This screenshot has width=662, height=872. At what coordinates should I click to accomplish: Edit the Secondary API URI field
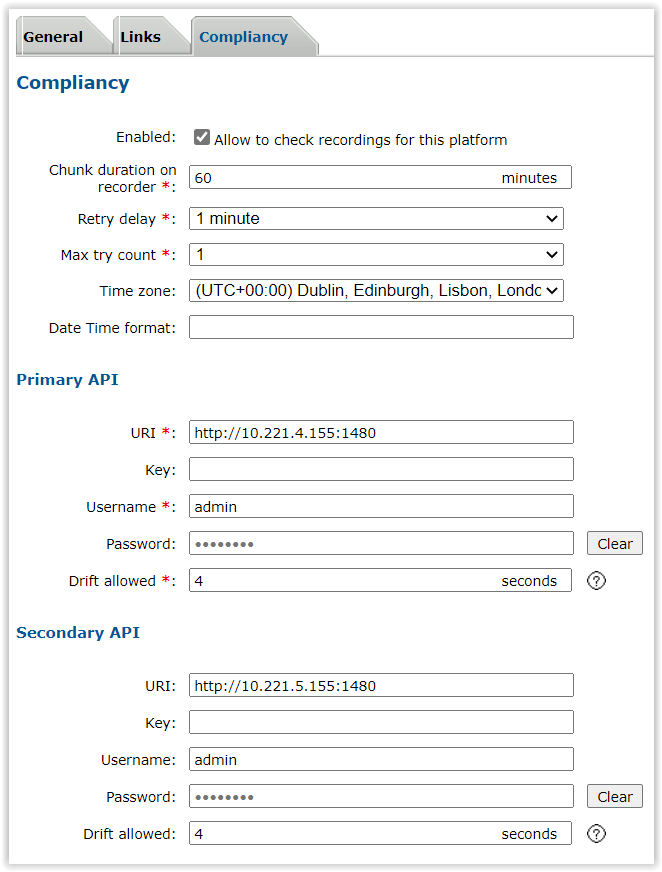[381, 685]
